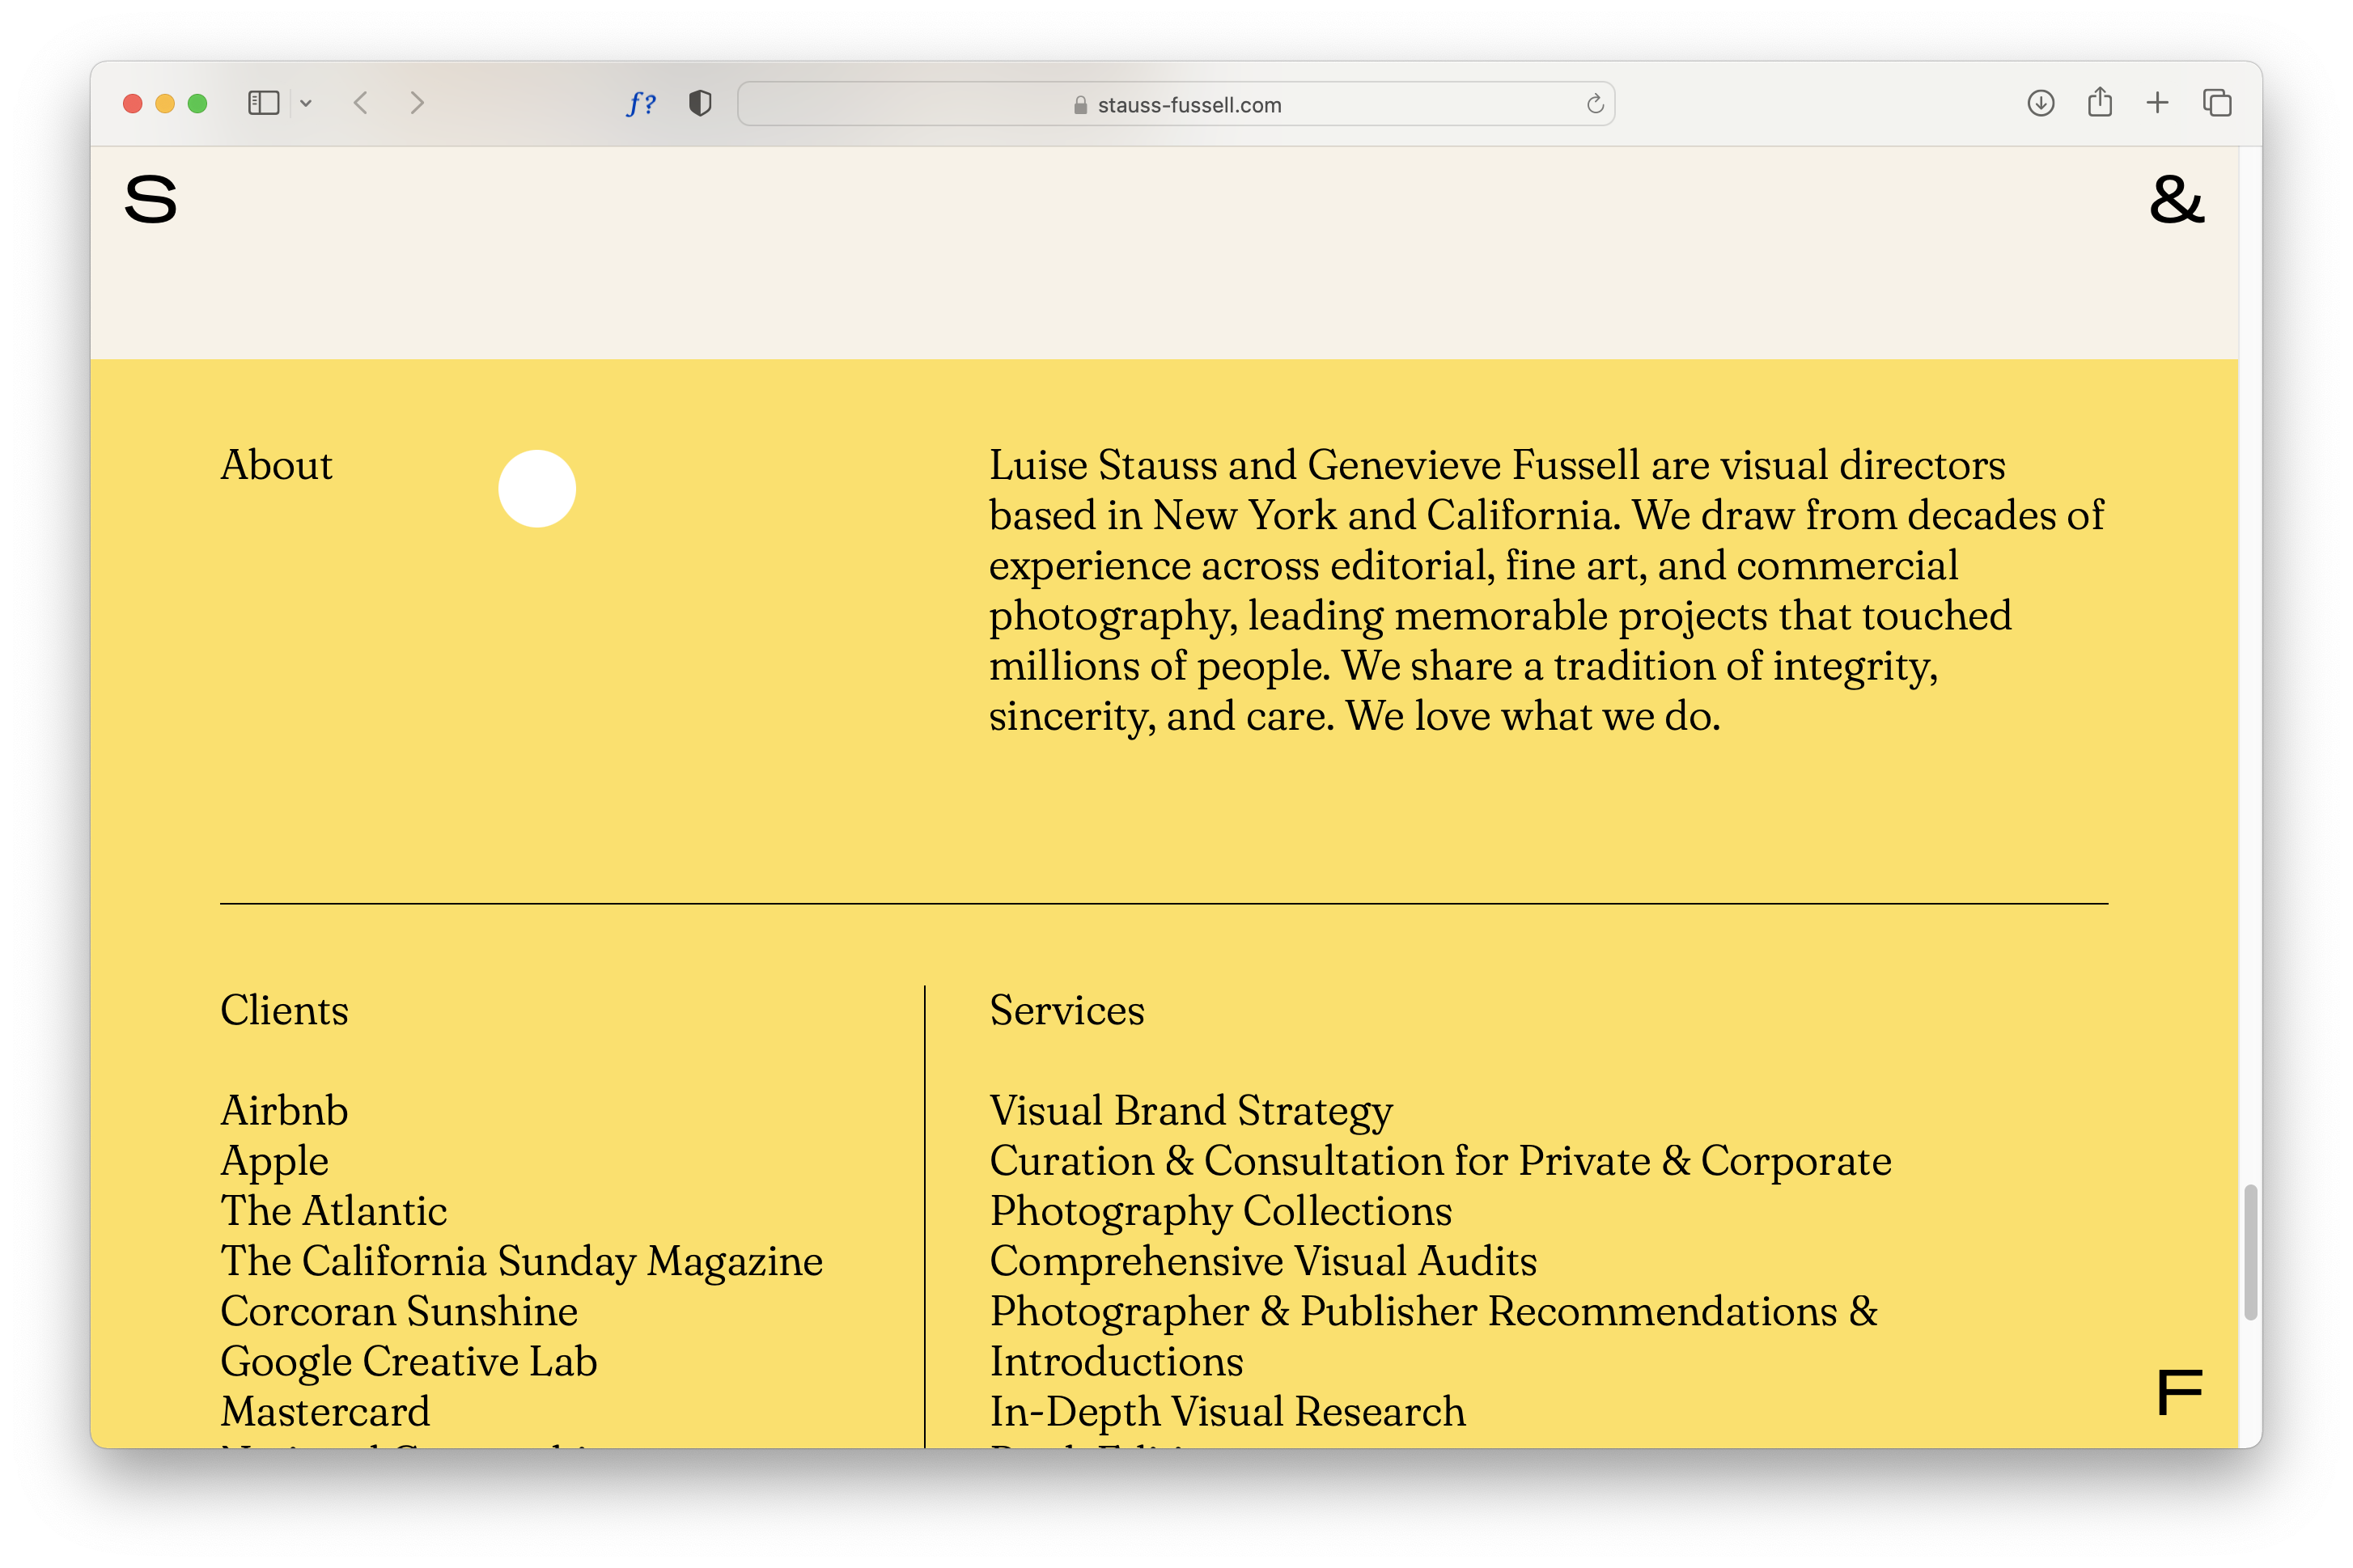The image size is (2353, 1568).
Task: Go forward with the forward arrow
Action: [417, 103]
